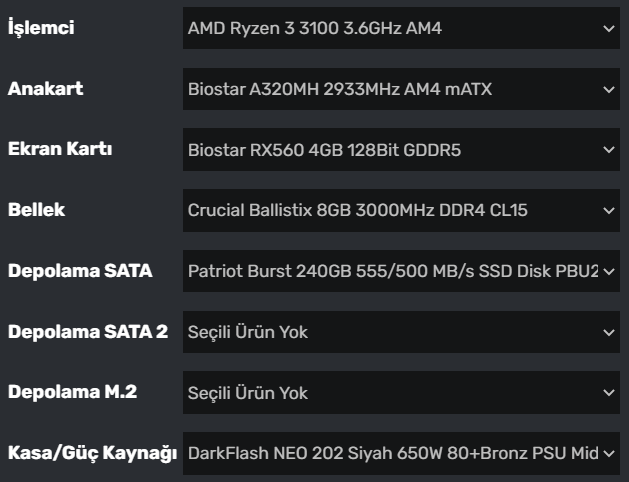Image resolution: width=629 pixels, height=482 pixels.
Task: Click the chevron arrow in the Ekran Kartı row
Action: (609, 150)
